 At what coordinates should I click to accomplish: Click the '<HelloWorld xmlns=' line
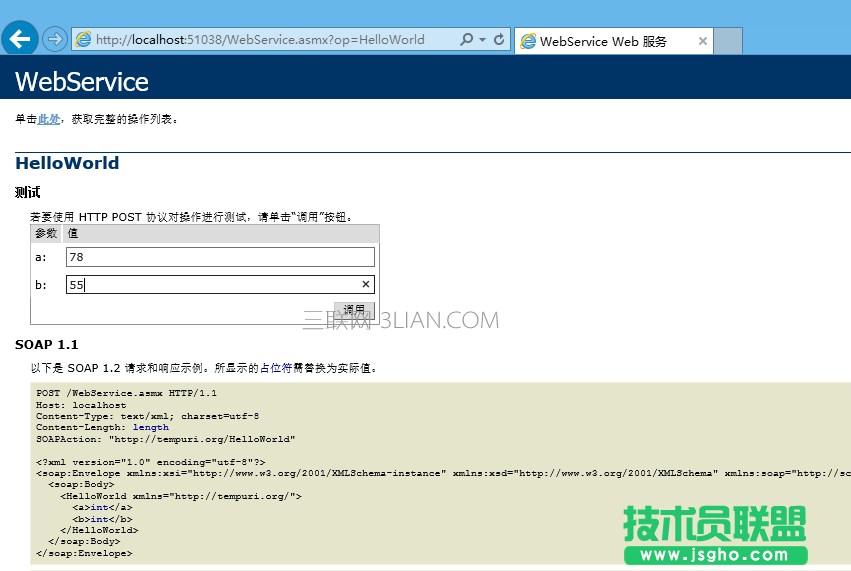click(x=181, y=496)
